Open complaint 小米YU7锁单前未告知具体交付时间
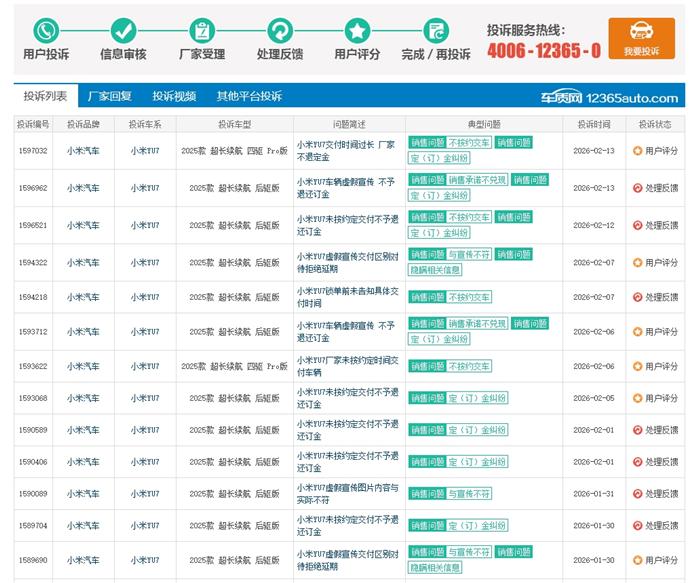The height and width of the screenshot is (583, 700). pyautogui.click(x=346, y=297)
